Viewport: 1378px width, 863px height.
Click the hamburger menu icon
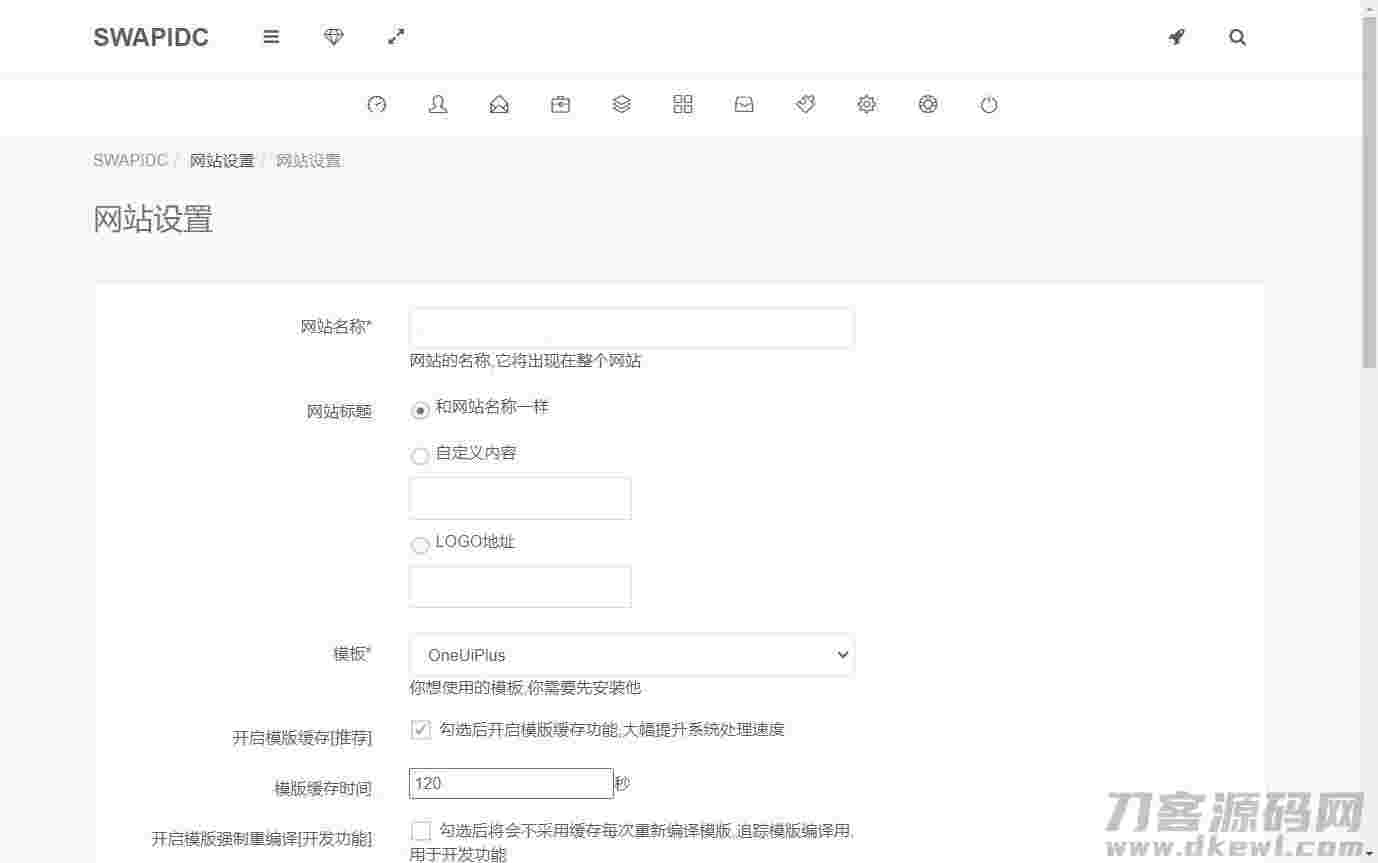pos(271,37)
